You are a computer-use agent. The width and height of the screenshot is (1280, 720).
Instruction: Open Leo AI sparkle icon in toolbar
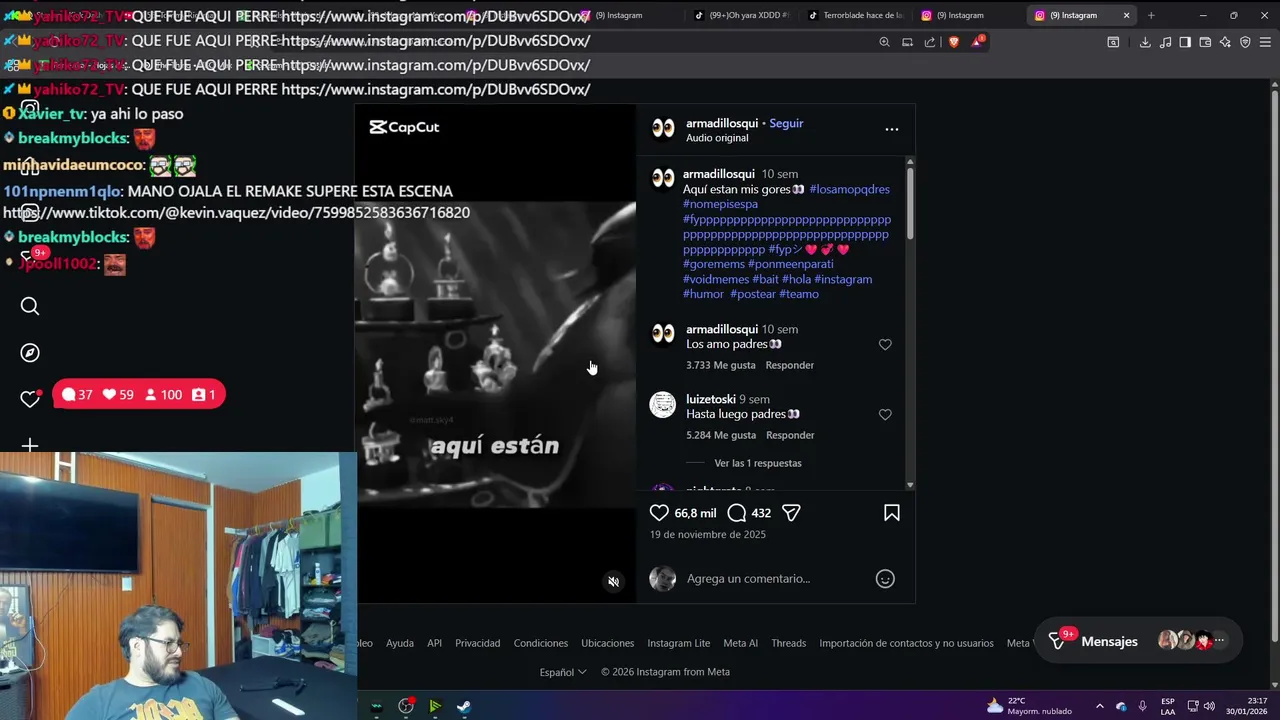[x=1225, y=42]
